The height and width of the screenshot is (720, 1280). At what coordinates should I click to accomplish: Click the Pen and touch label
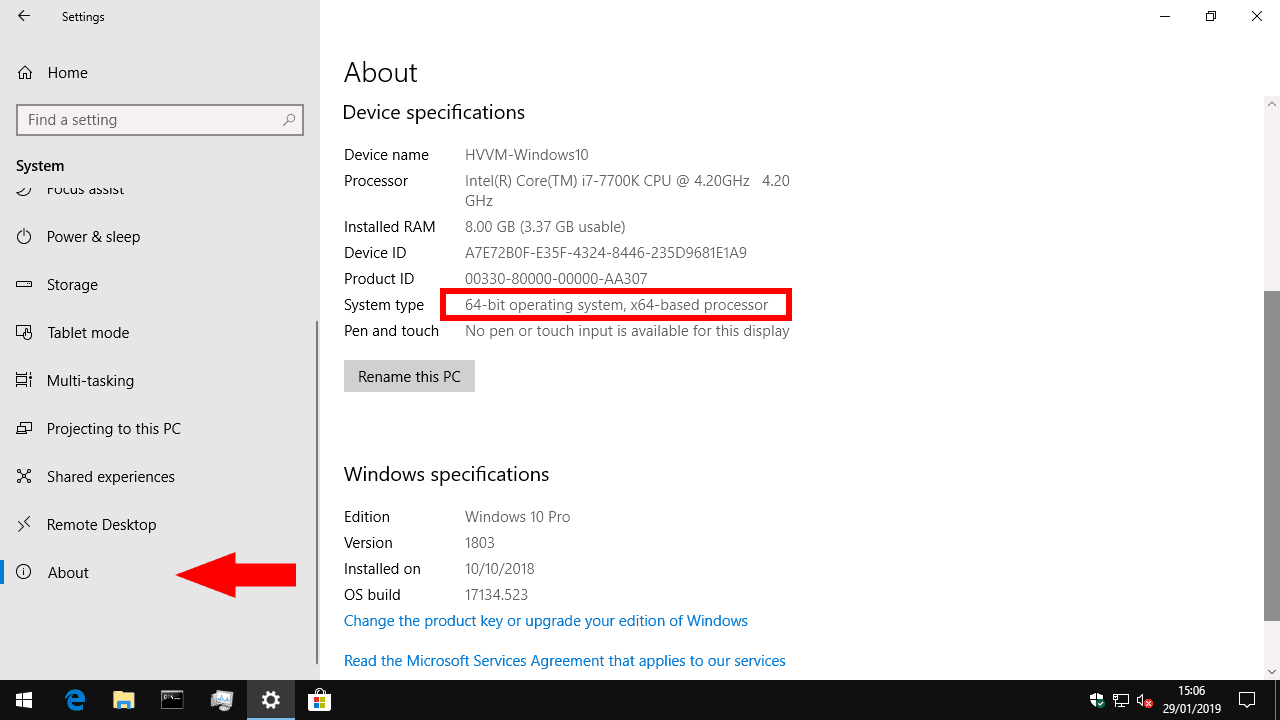point(391,331)
